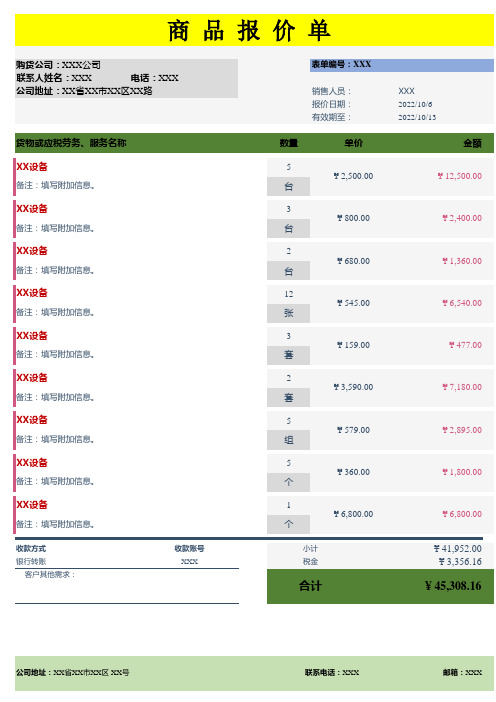
Task: Select the amount ¥477.00 cell
Action: coord(465,345)
